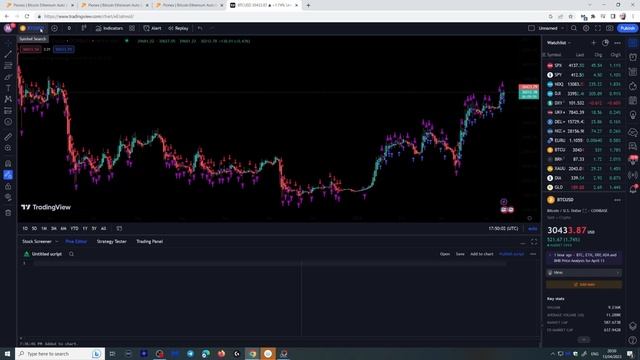Click Save in Pine Editor

460,254
